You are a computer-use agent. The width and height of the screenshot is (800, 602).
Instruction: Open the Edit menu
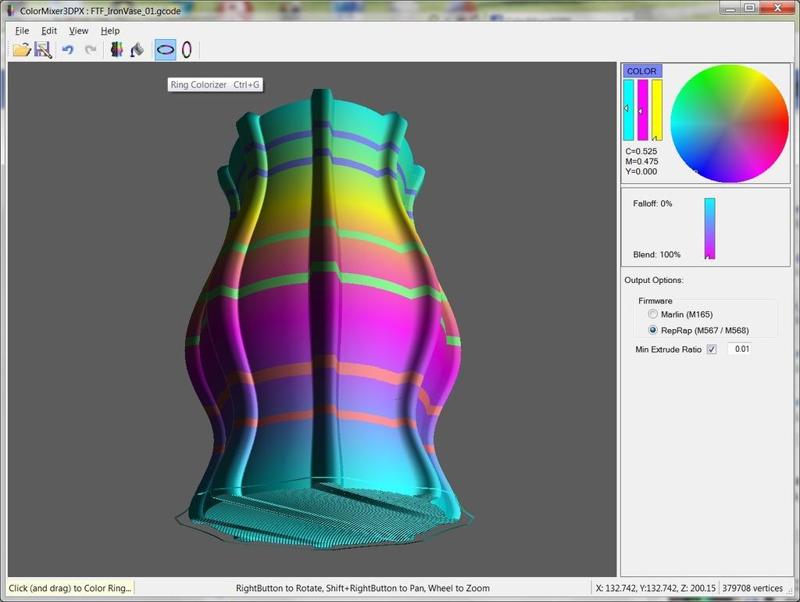(x=49, y=31)
